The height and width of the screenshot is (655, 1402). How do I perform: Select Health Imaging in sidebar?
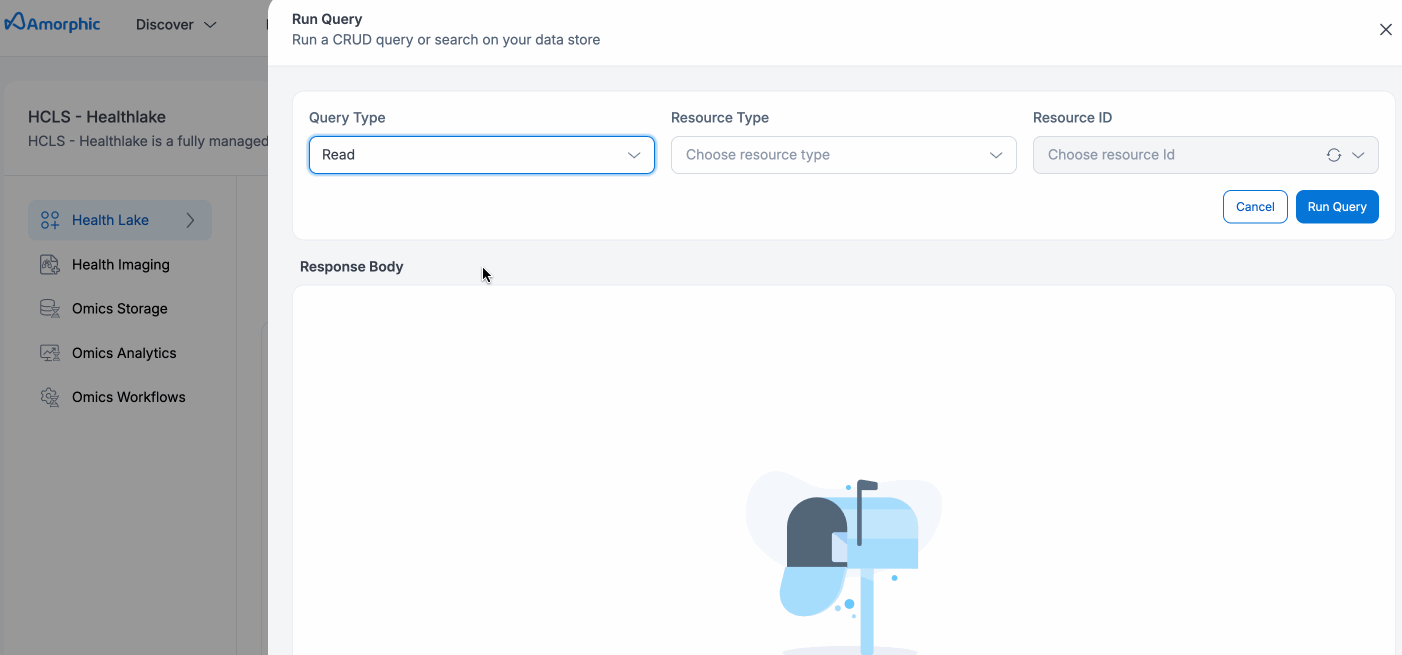coord(121,265)
